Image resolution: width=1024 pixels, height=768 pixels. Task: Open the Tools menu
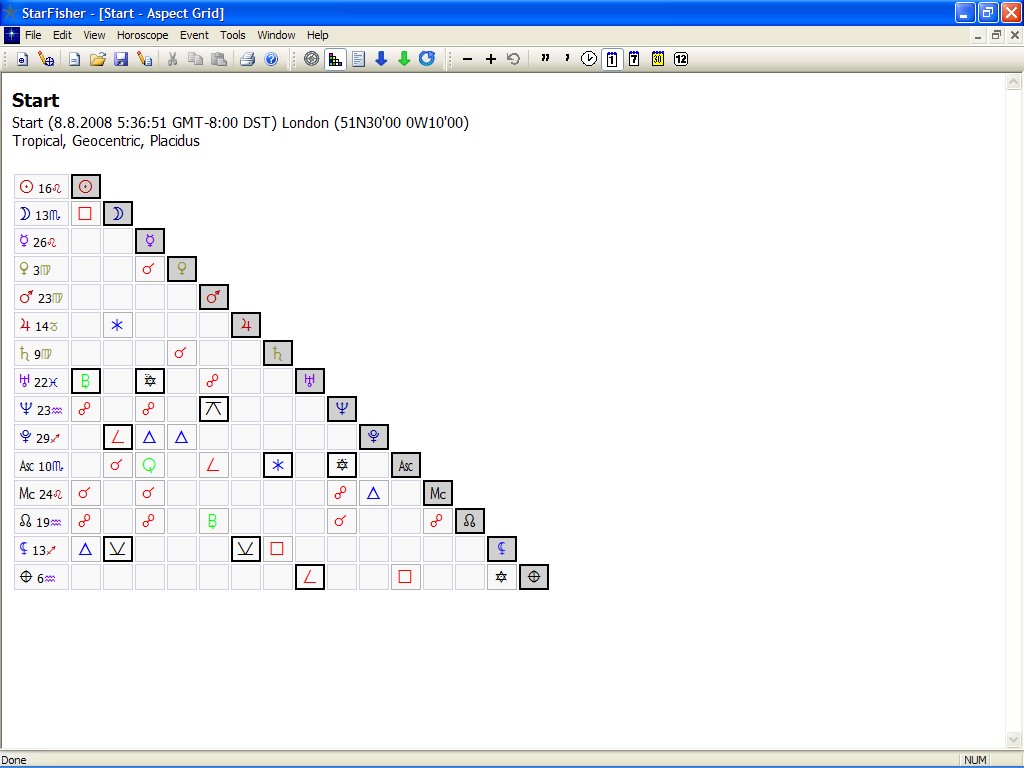click(232, 35)
